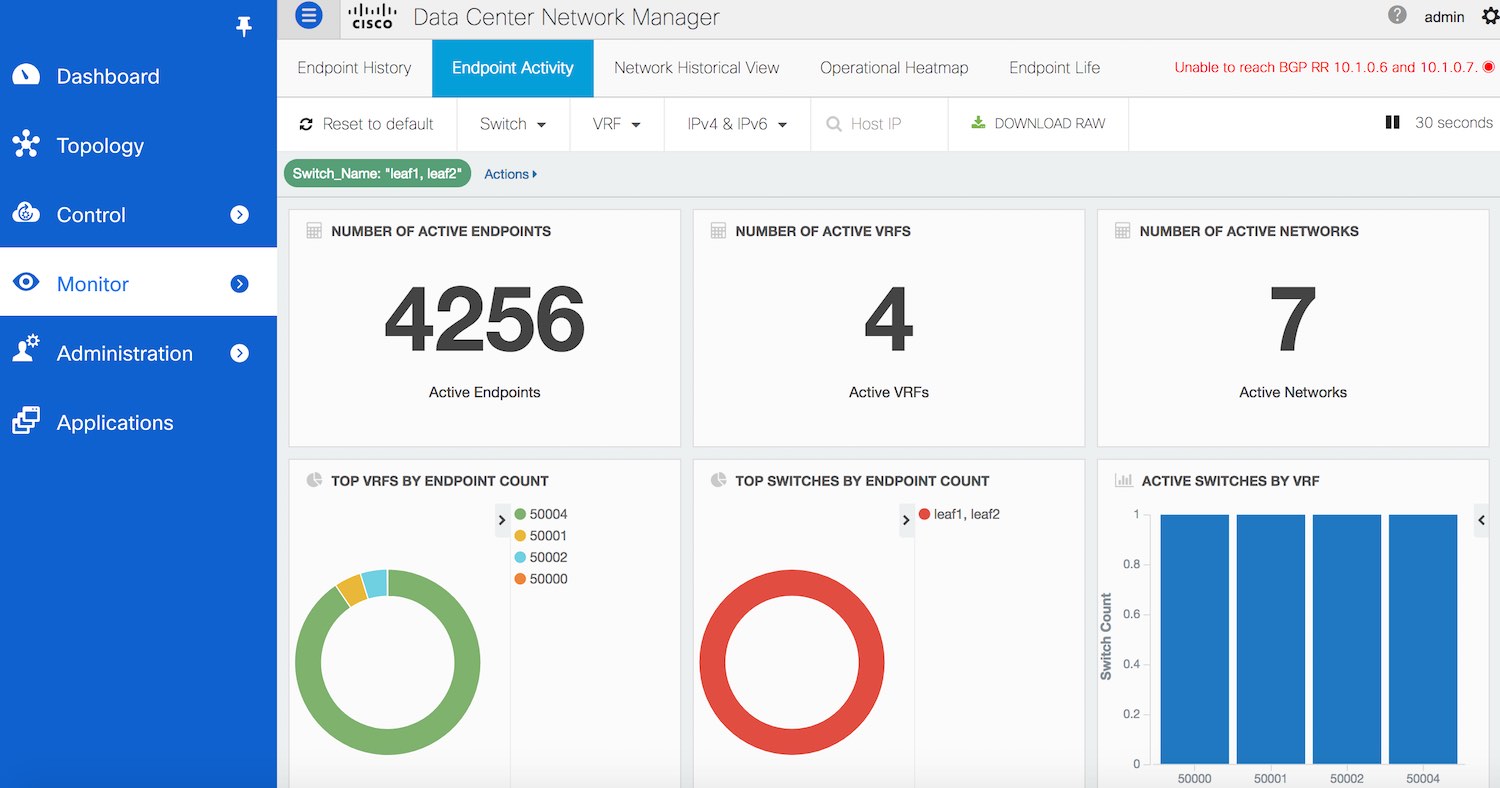Click the Applications icon in the sidebar
This screenshot has width=1500, height=788.
(x=26, y=422)
